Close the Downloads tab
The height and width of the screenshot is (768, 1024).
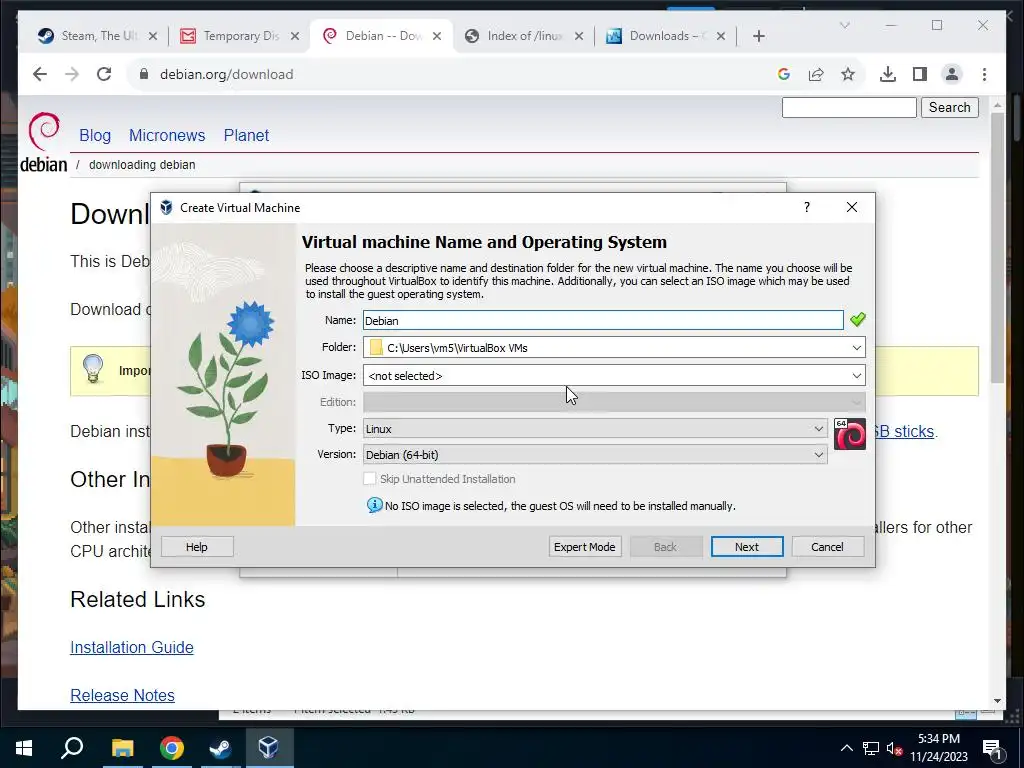point(721,36)
